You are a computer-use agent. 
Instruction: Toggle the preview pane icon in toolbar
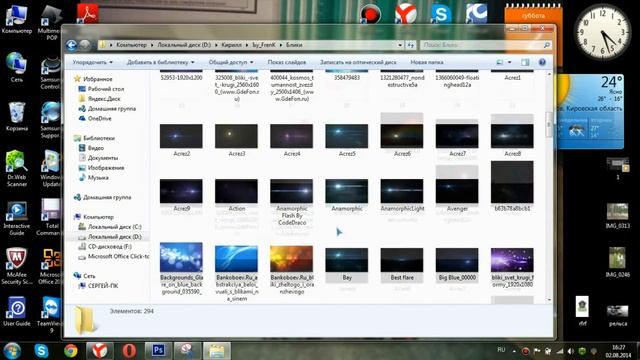[x=525, y=62]
